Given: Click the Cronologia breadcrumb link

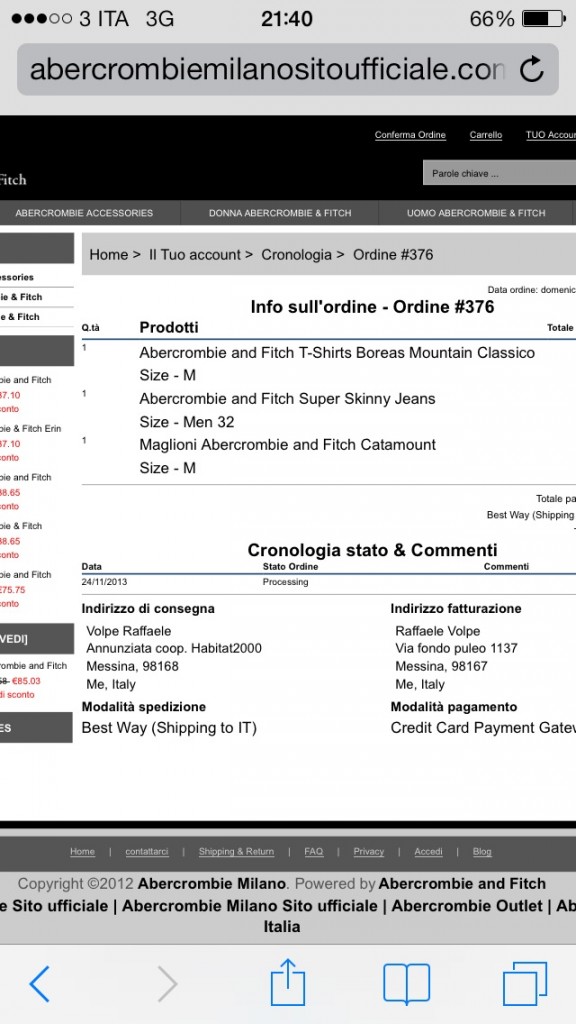Looking at the screenshot, I should (296, 255).
